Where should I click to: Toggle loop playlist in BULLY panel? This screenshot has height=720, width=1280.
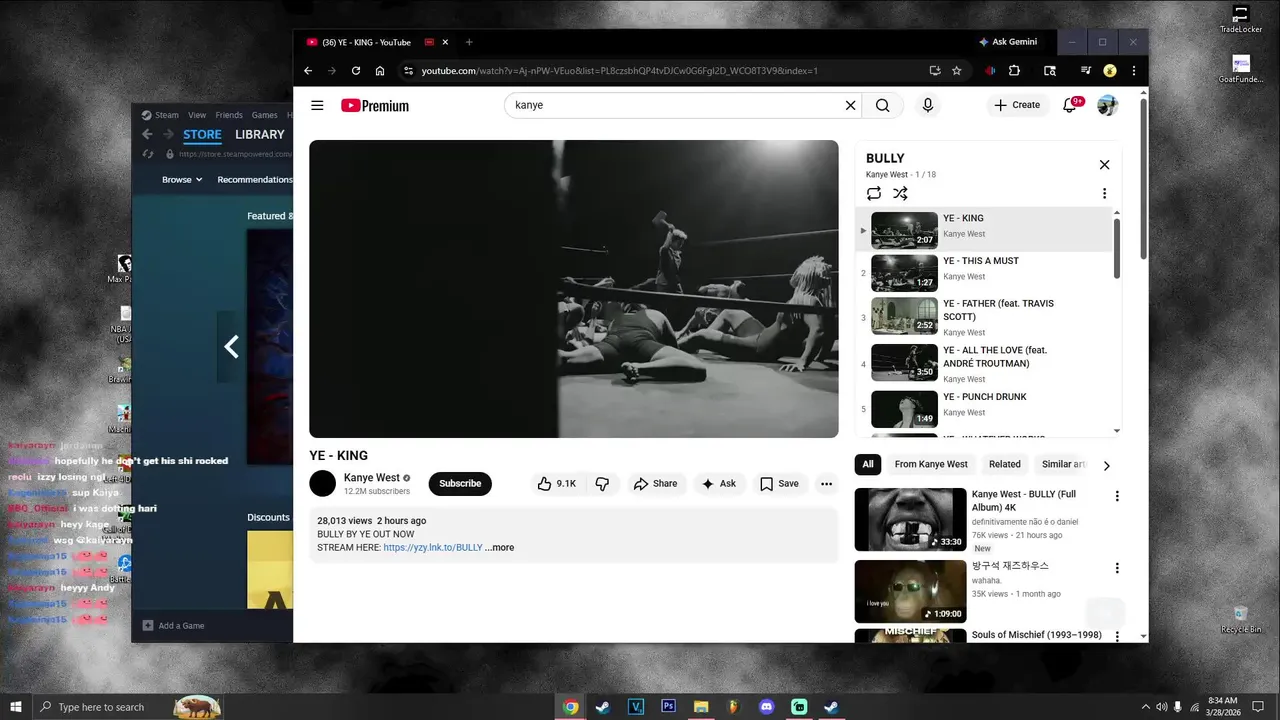click(874, 193)
